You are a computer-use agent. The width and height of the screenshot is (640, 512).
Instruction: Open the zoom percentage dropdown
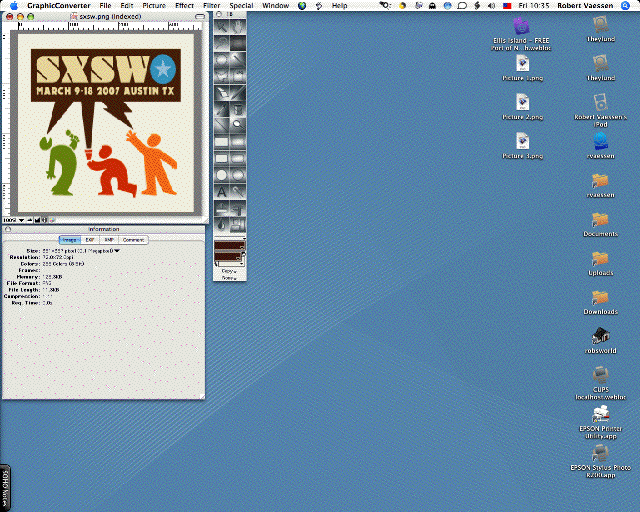point(12,218)
